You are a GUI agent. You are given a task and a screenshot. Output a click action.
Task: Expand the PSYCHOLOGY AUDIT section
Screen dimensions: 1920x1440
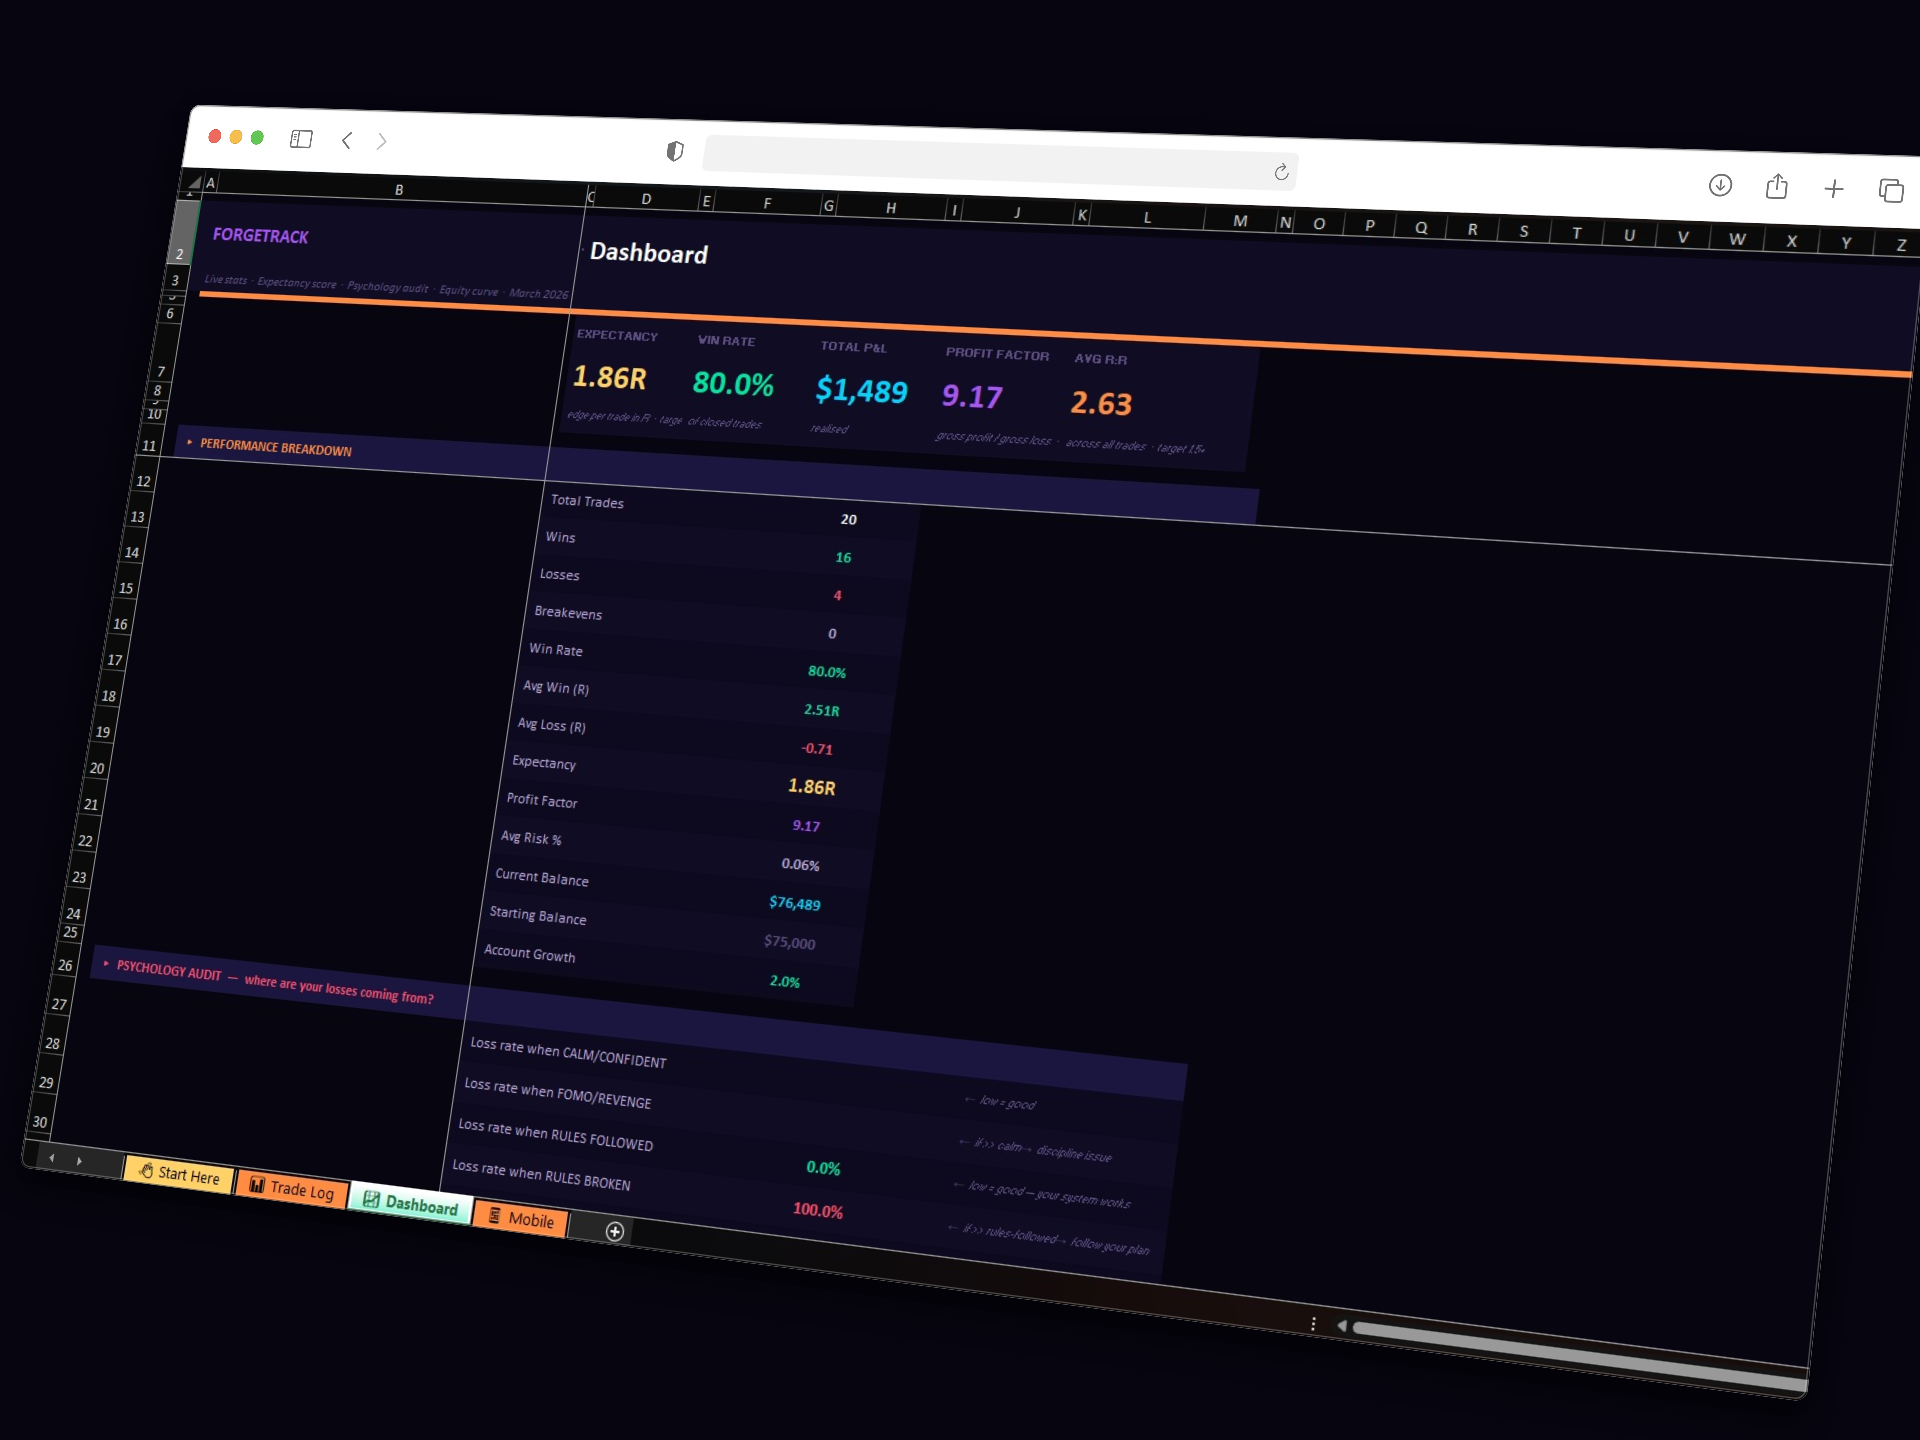104,963
